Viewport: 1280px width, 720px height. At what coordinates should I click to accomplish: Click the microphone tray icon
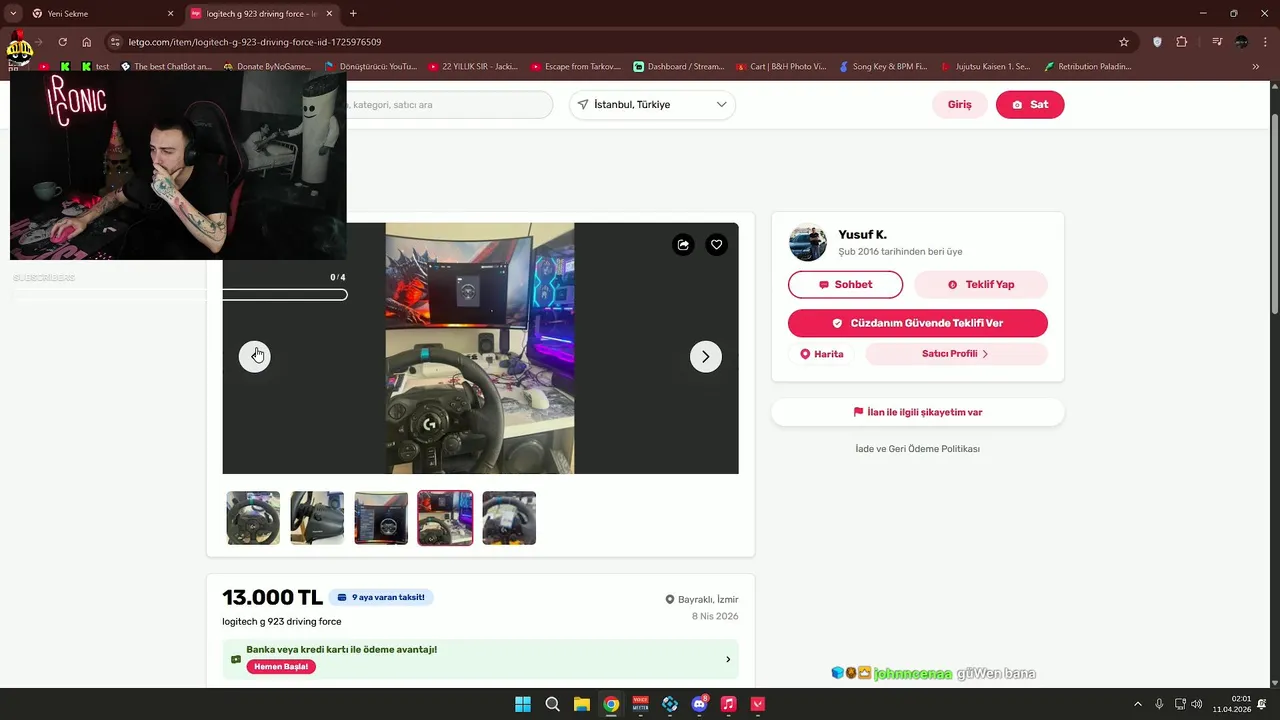point(1159,704)
